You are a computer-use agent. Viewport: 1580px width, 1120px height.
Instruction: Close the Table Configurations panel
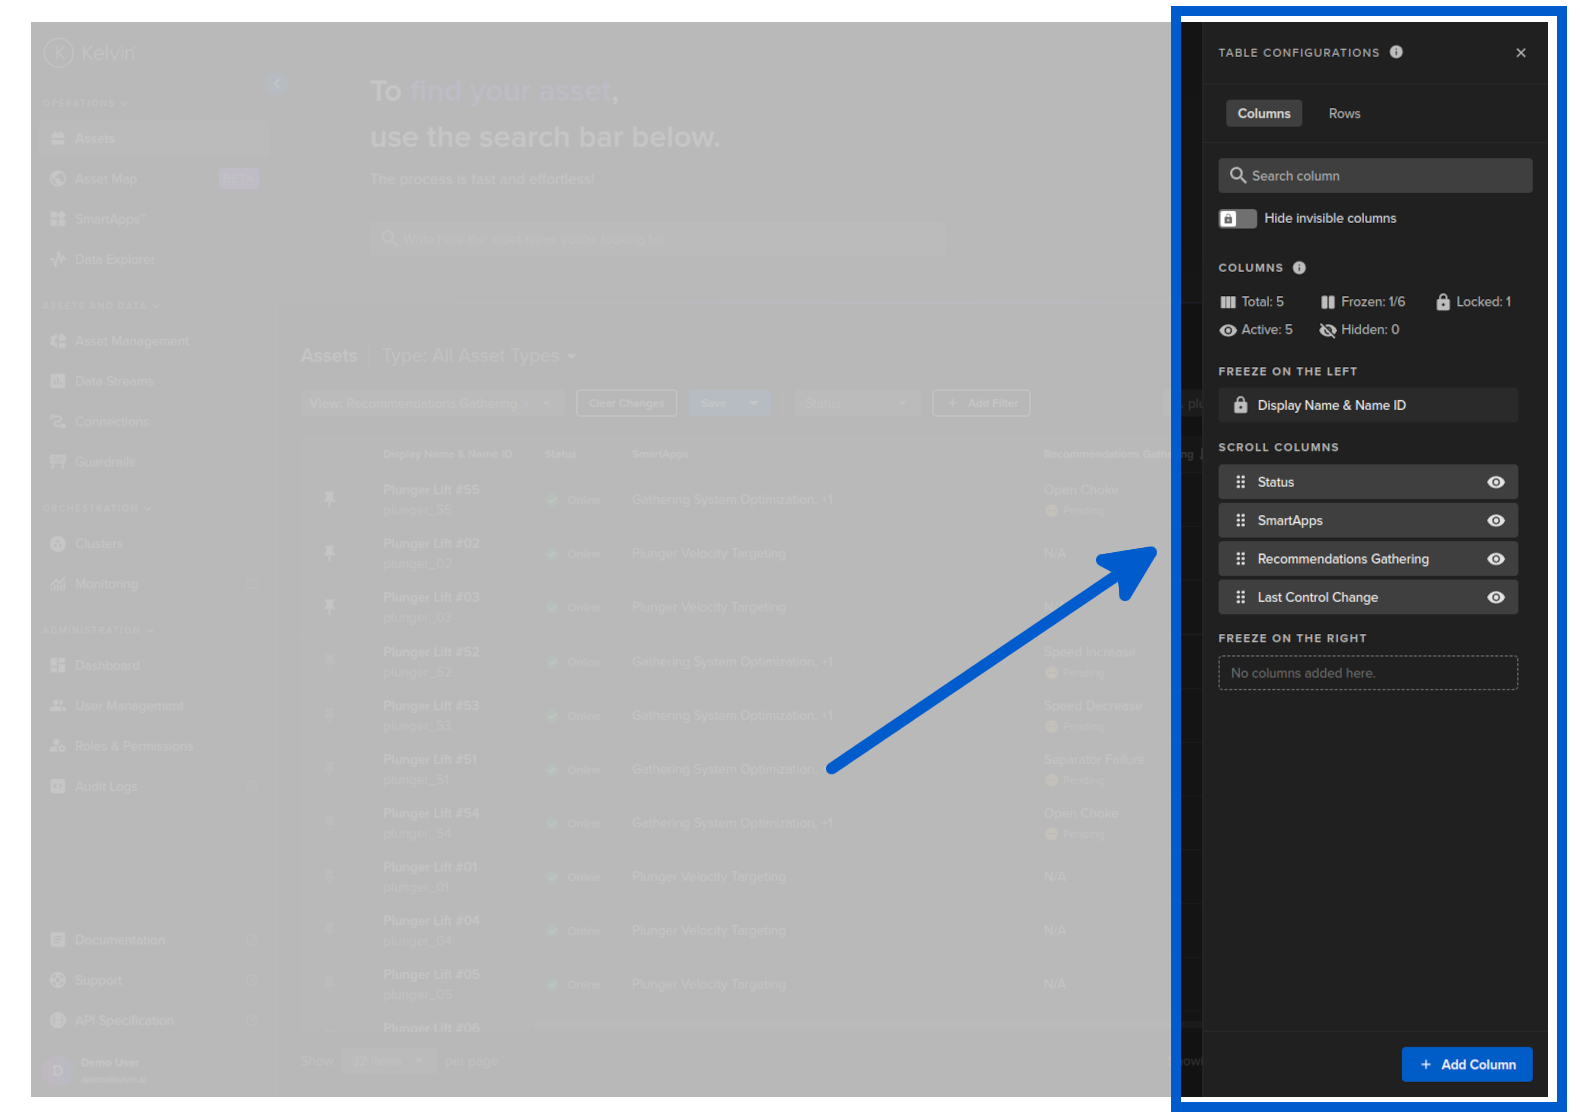click(1520, 53)
